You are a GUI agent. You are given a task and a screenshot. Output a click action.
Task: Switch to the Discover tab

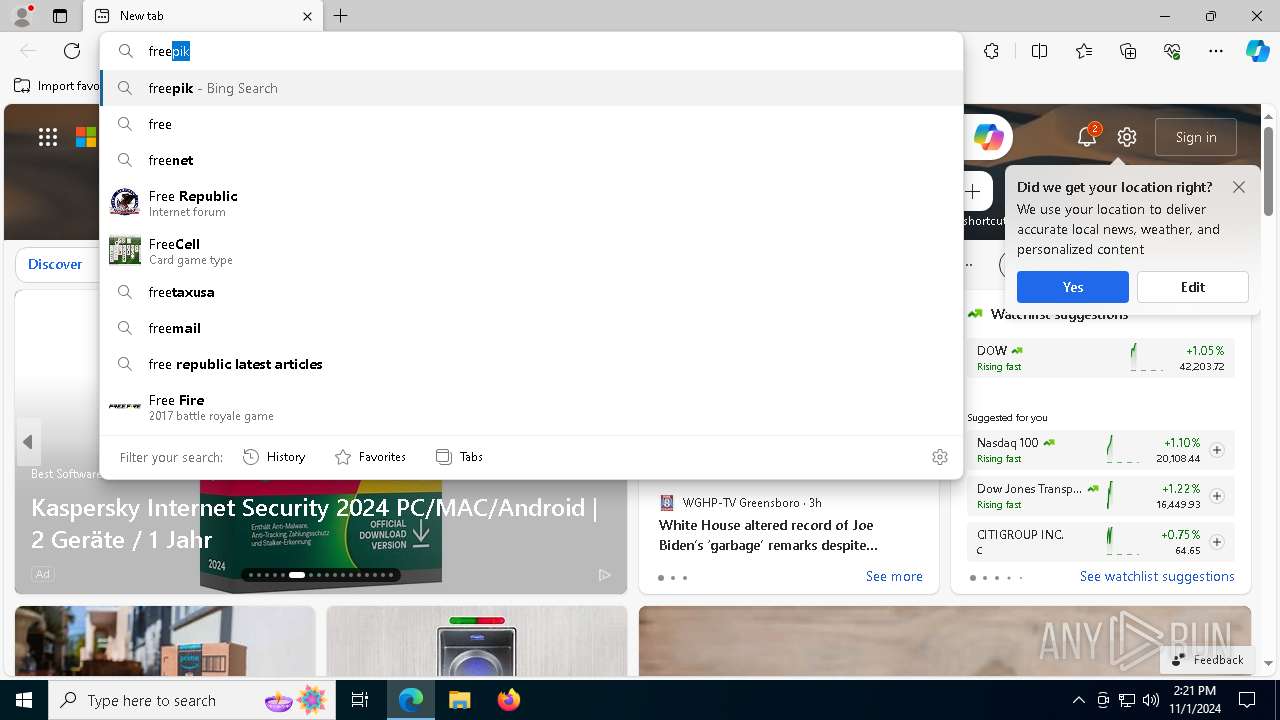[x=55, y=264]
